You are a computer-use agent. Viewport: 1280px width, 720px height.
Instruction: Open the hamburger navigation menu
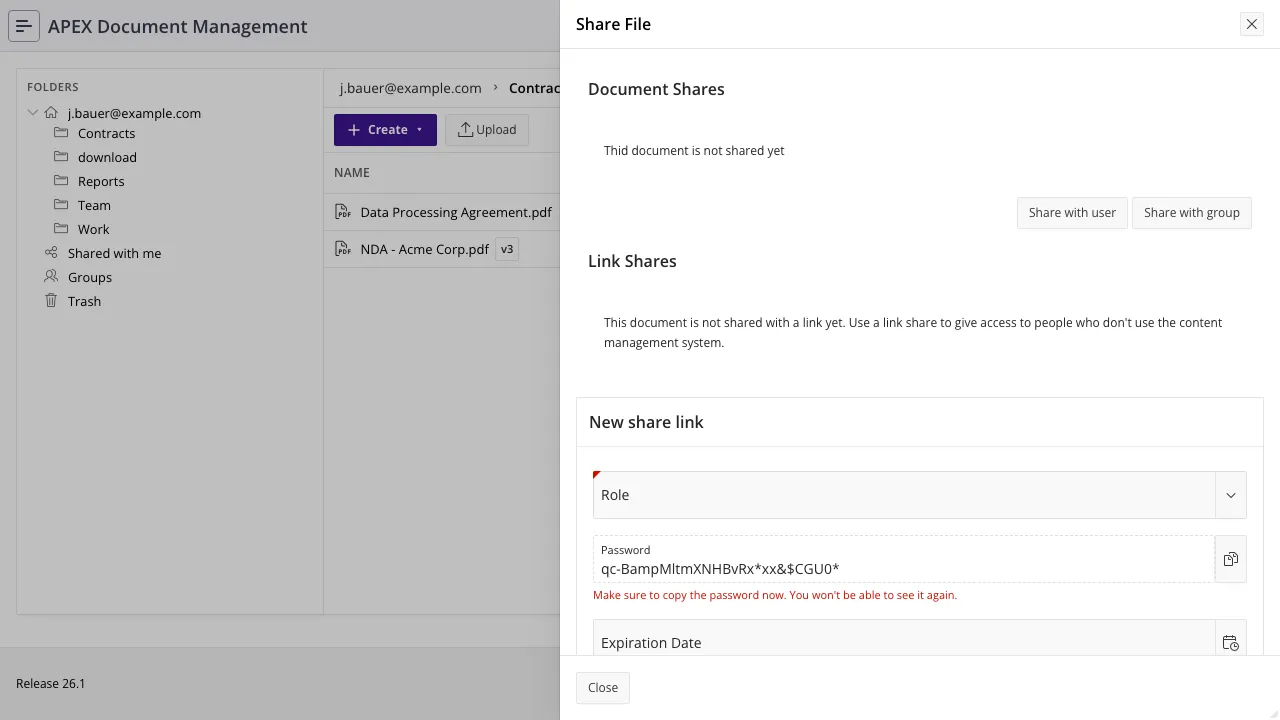24,26
